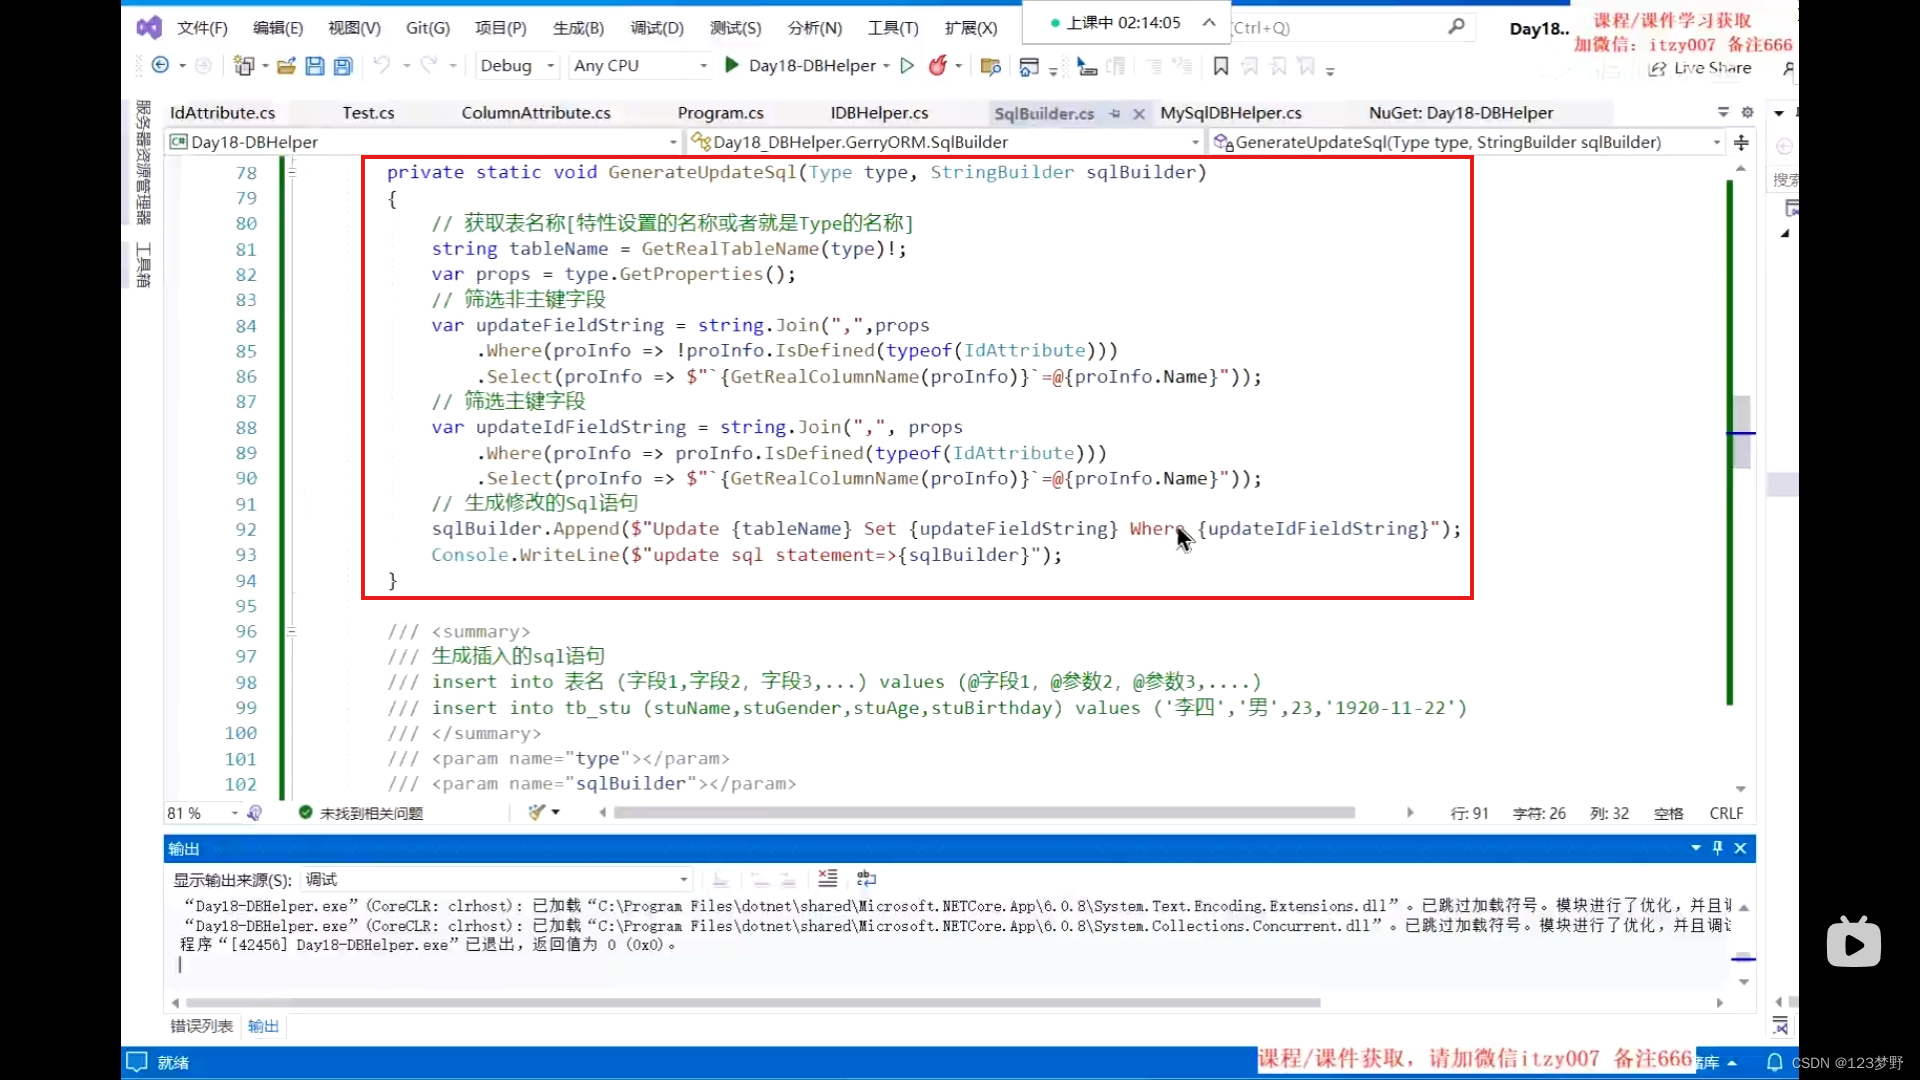This screenshot has height=1080, width=1920.
Task: Toggle the bookmarks toolbar icon
Action: 1222,66
